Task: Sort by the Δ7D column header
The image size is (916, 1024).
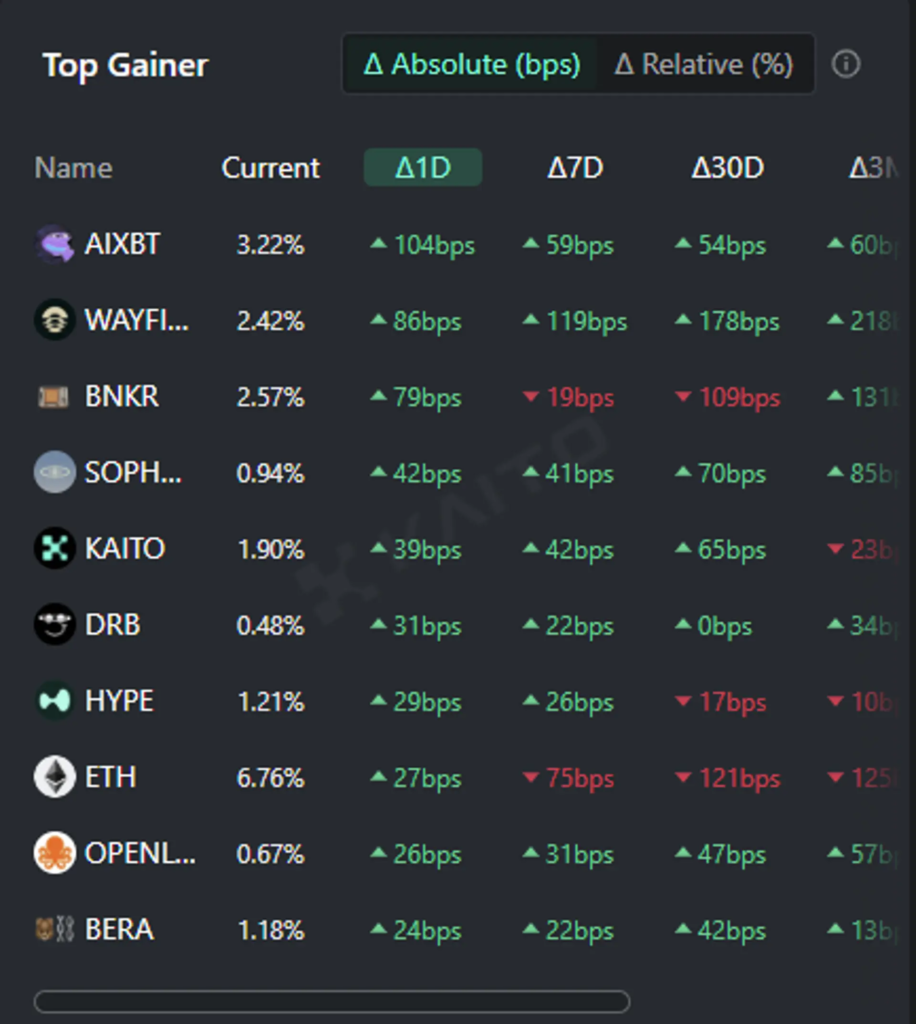Action: click(575, 168)
